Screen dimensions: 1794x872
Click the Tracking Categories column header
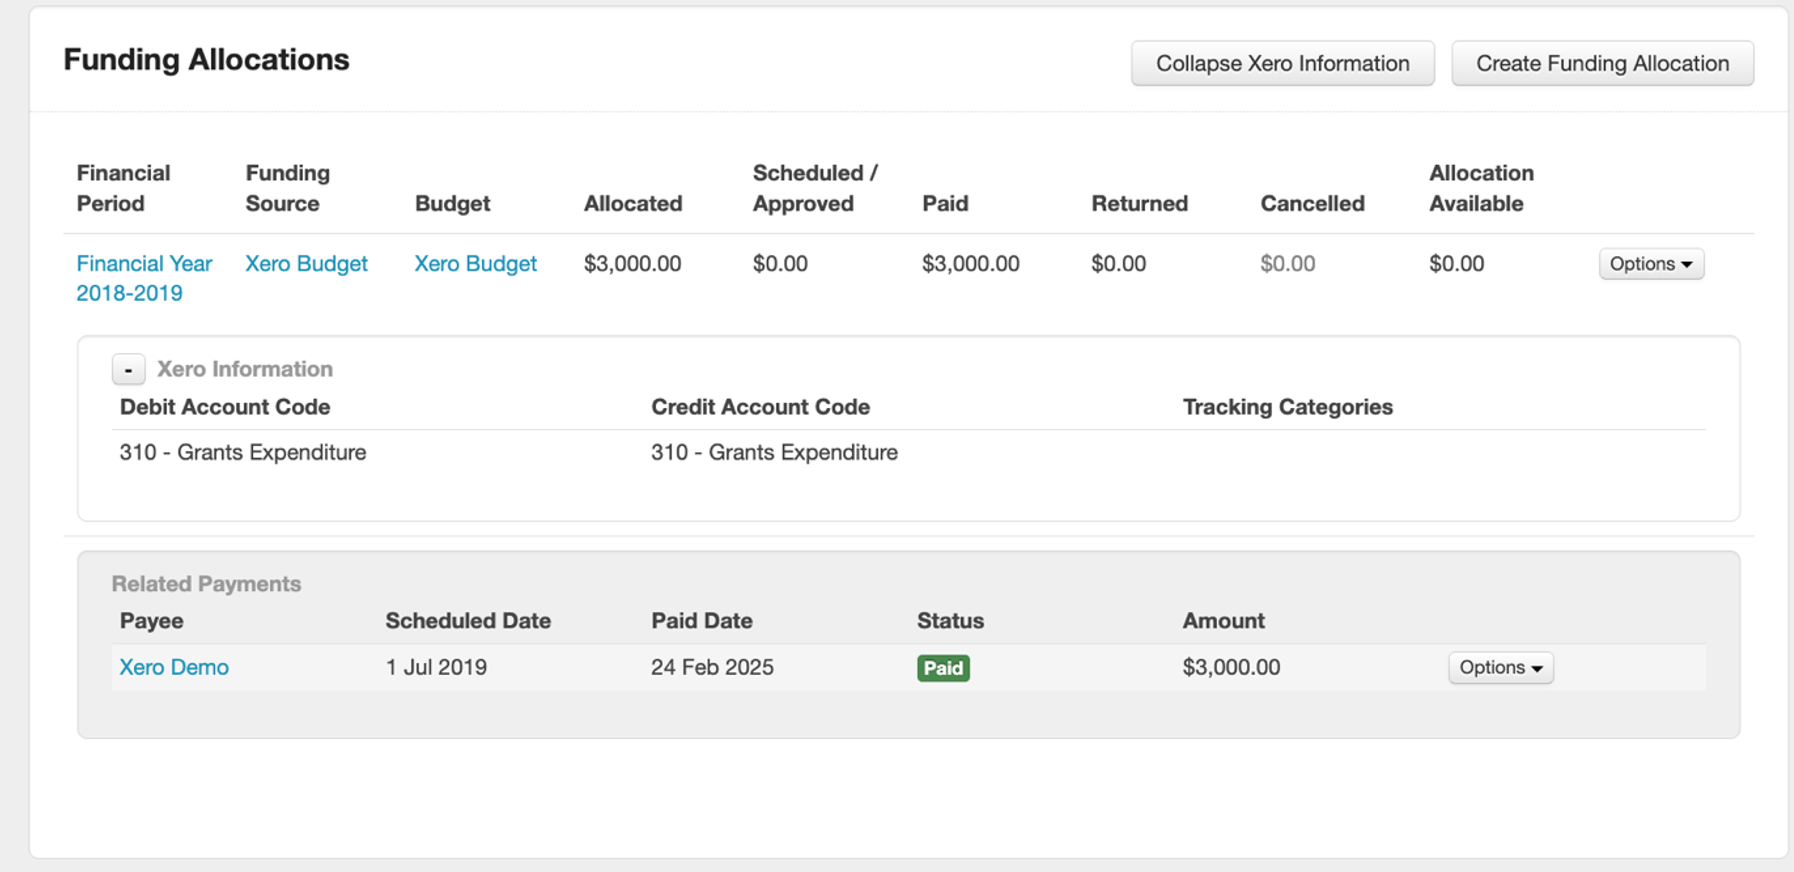pos(1287,407)
